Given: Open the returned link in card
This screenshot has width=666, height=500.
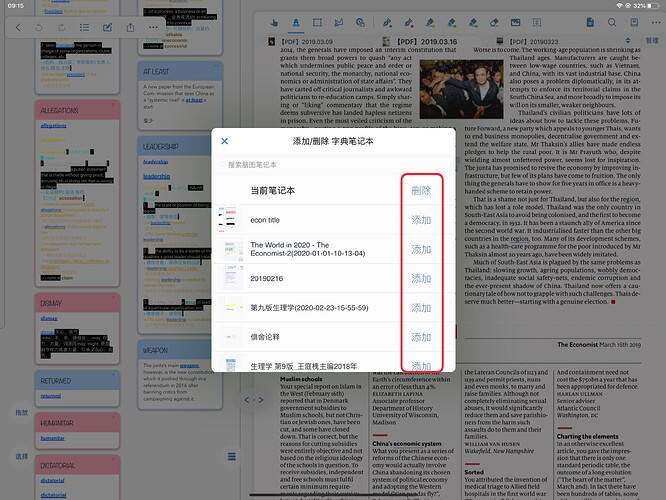Looking at the screenshot, I should click(51, 396).
